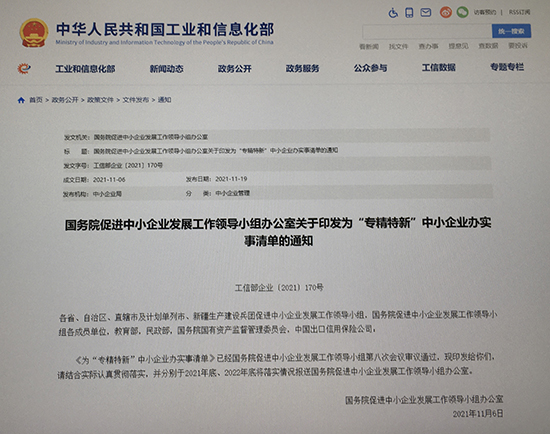Open the WeChat icon
Viewport: 550px width, 434px height.
click(462, 12)
